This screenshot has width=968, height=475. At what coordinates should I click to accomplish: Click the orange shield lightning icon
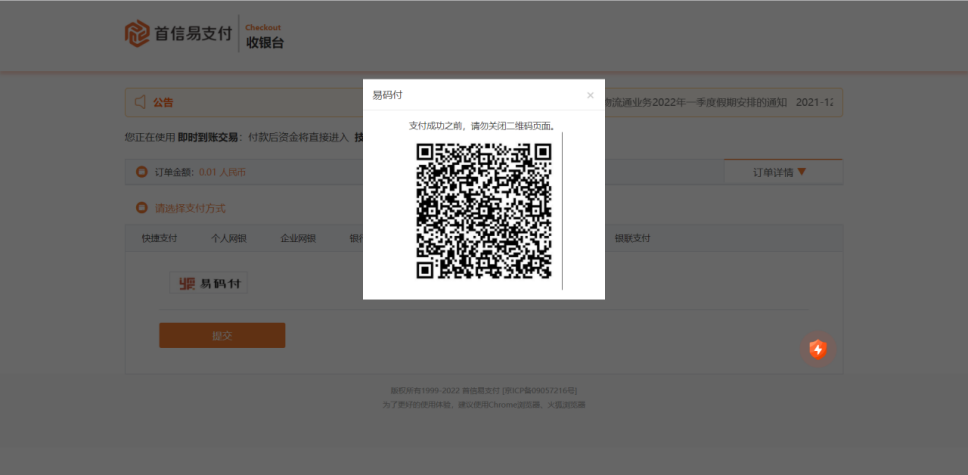[818, 350]
